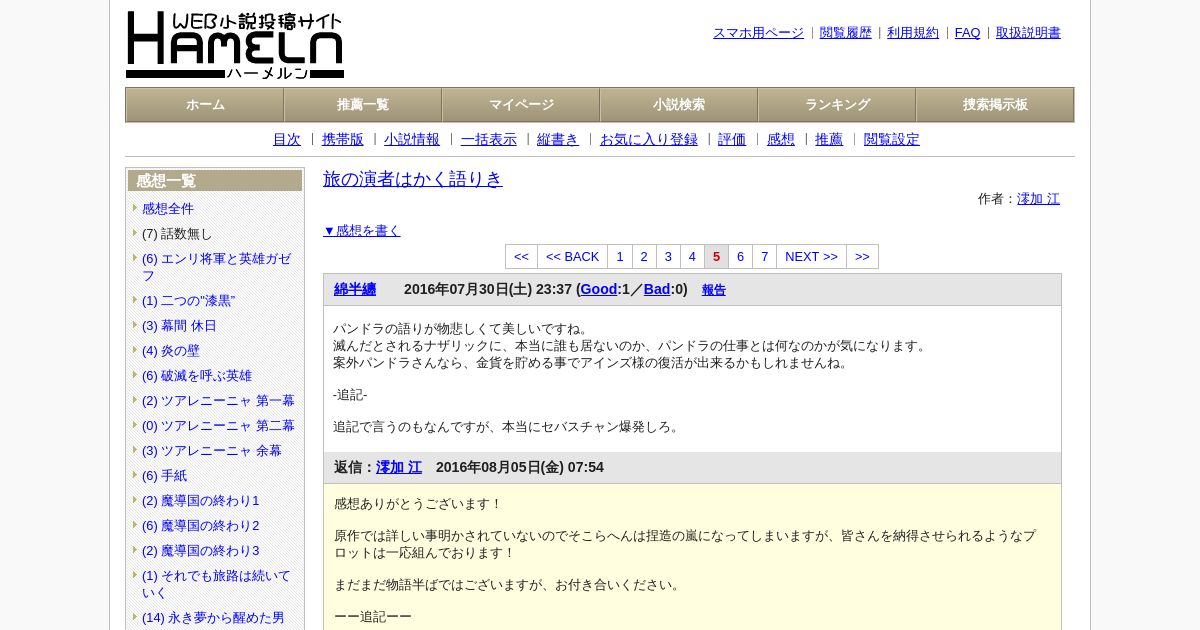The image size is (1200, 630).
Task: Open the ホーム navigation tab
Action: (x=205, y=105)
